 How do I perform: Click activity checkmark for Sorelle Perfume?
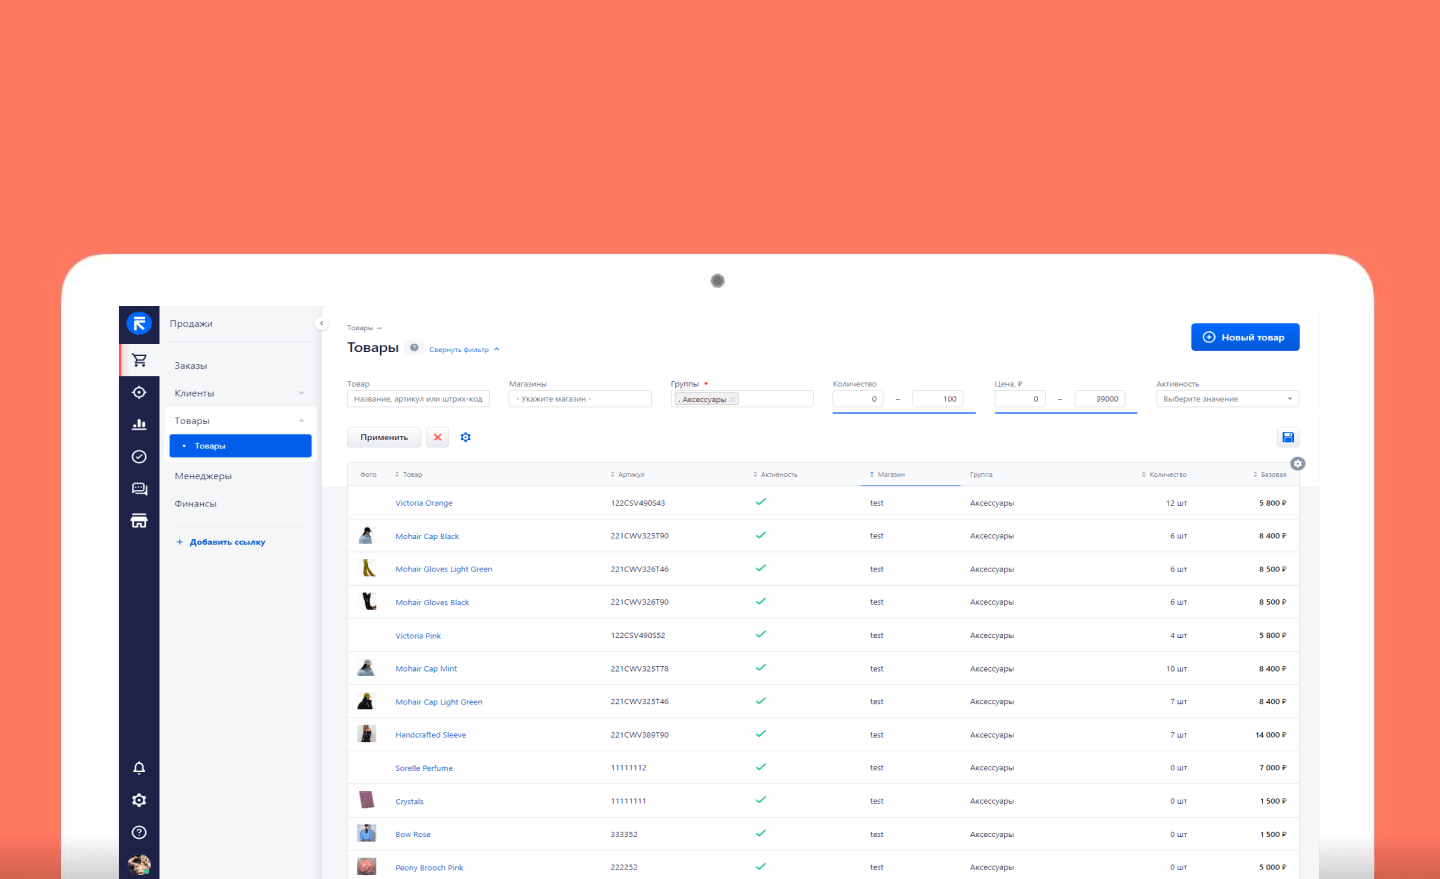point(761,767)
